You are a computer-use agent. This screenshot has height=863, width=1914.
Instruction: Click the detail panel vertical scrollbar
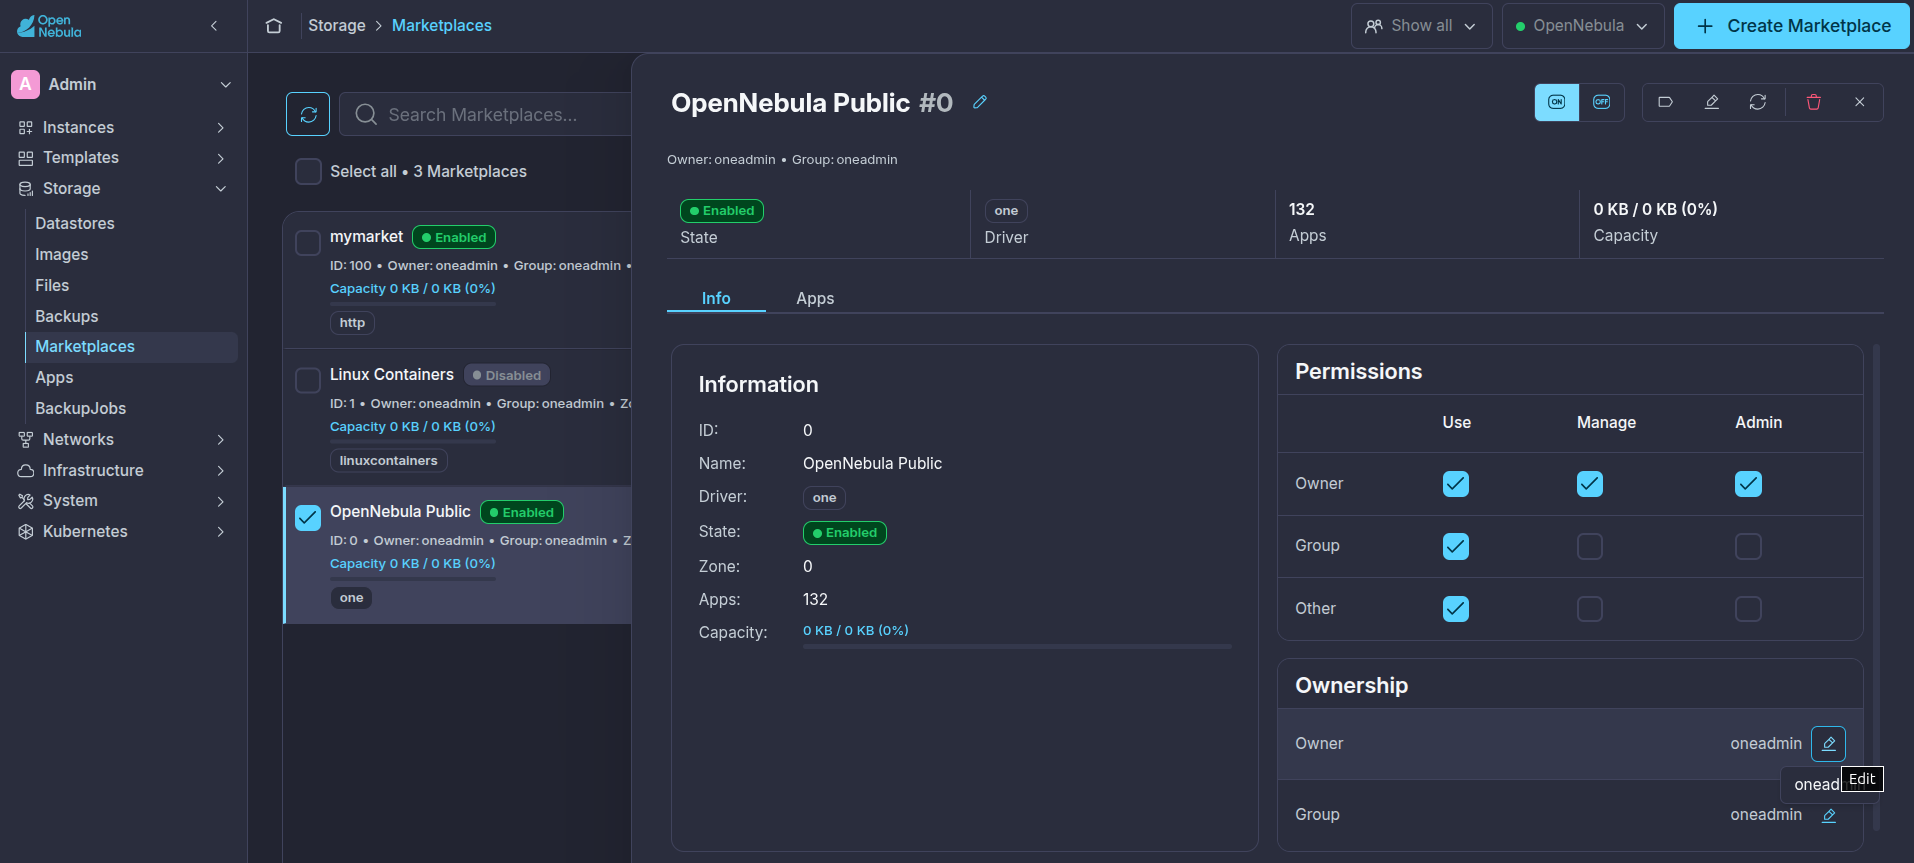1876,588
